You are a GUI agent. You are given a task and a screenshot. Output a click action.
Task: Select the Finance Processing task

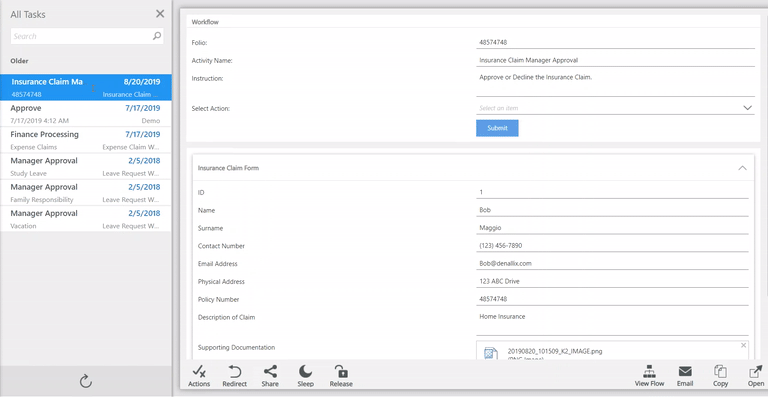[86, 140]
